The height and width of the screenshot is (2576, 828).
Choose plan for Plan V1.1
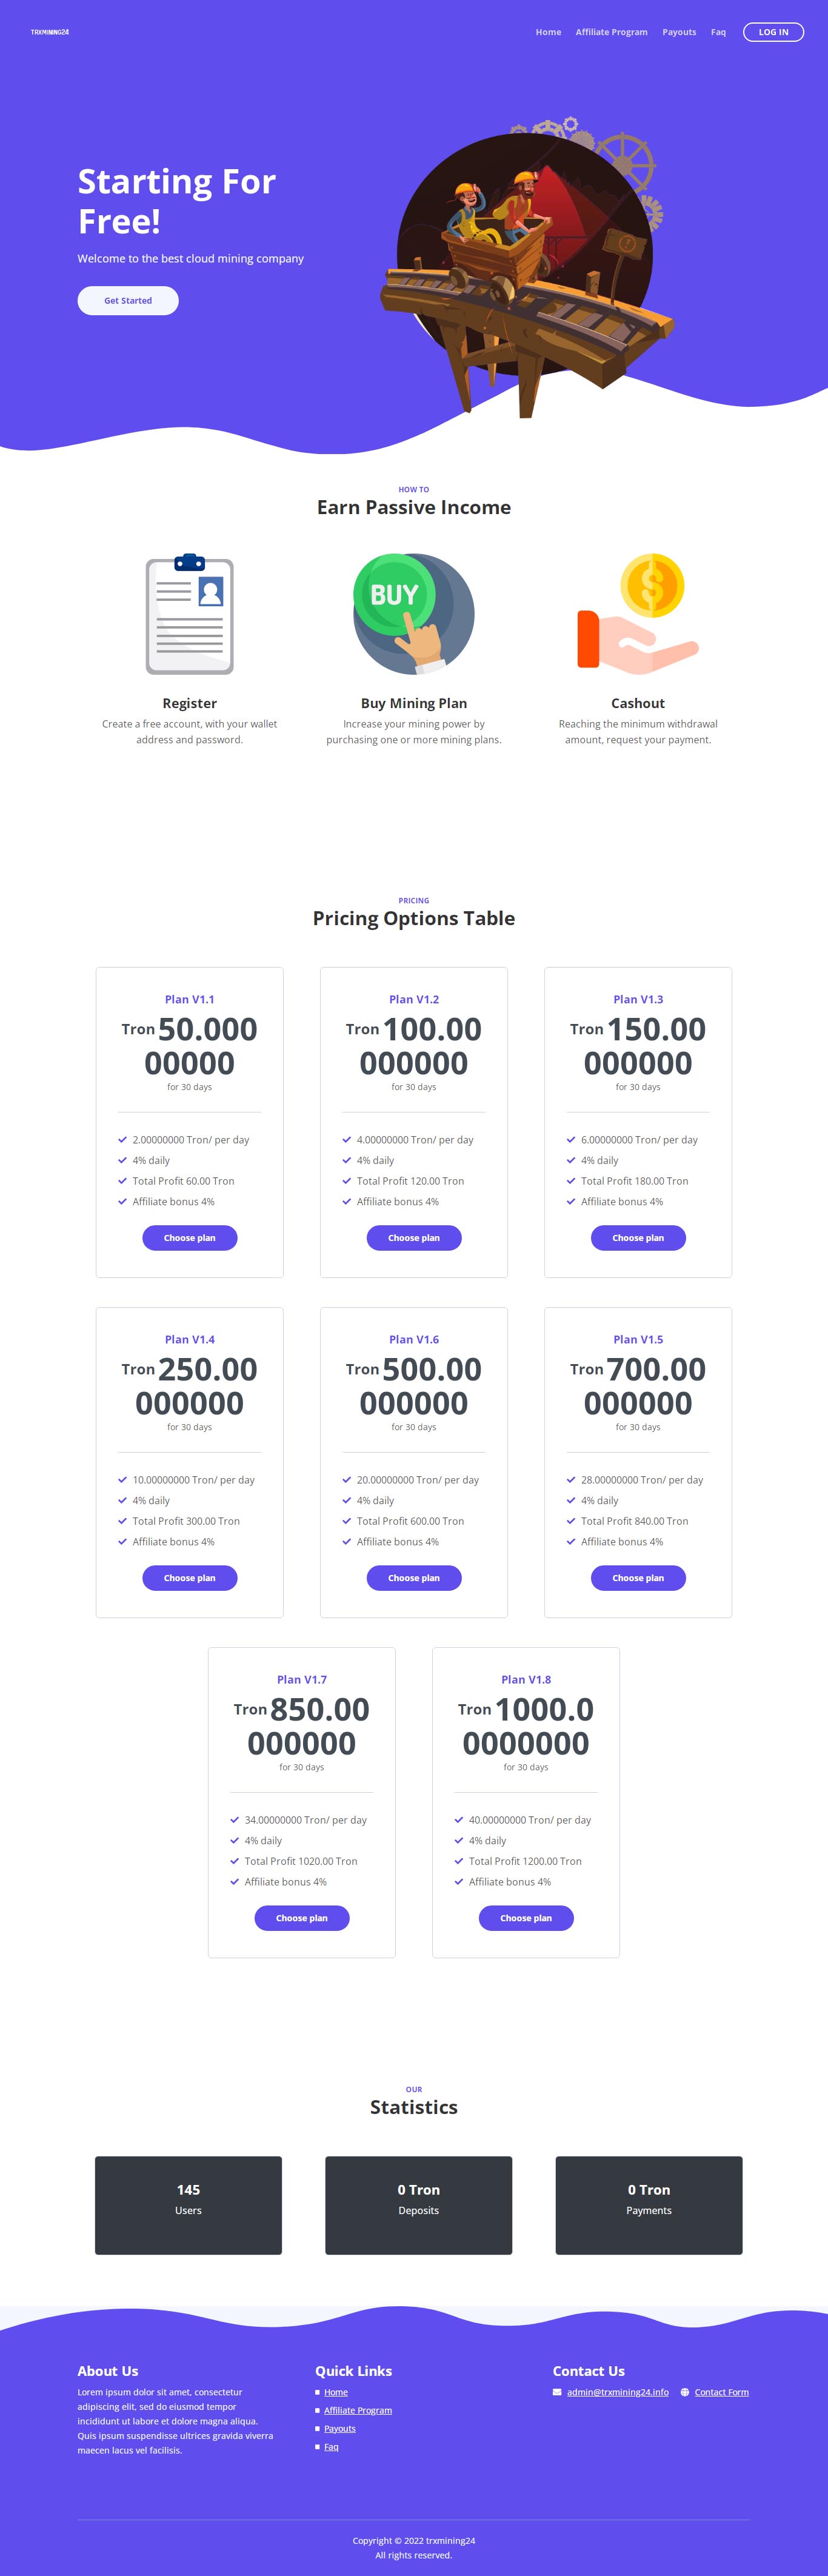coord(190,1237)
